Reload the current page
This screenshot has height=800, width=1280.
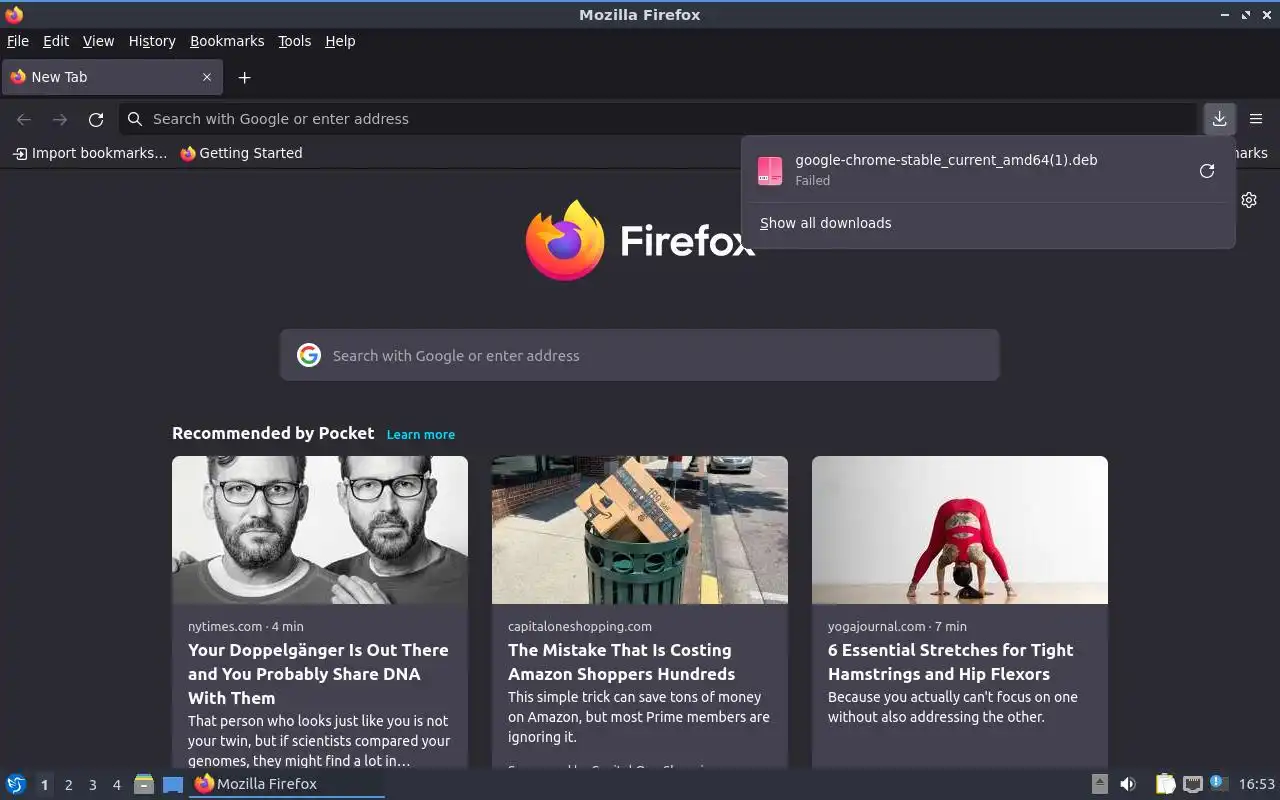(96, 119)
